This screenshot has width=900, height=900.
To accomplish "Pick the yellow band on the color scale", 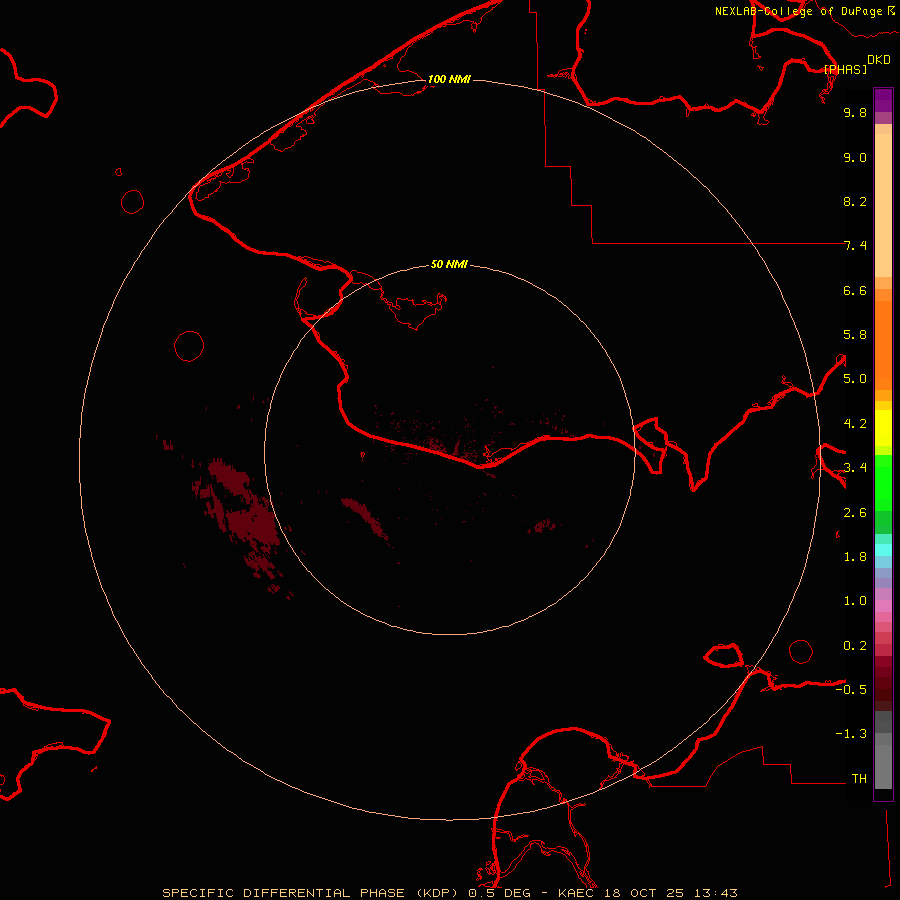I will [x=883, y=425].
